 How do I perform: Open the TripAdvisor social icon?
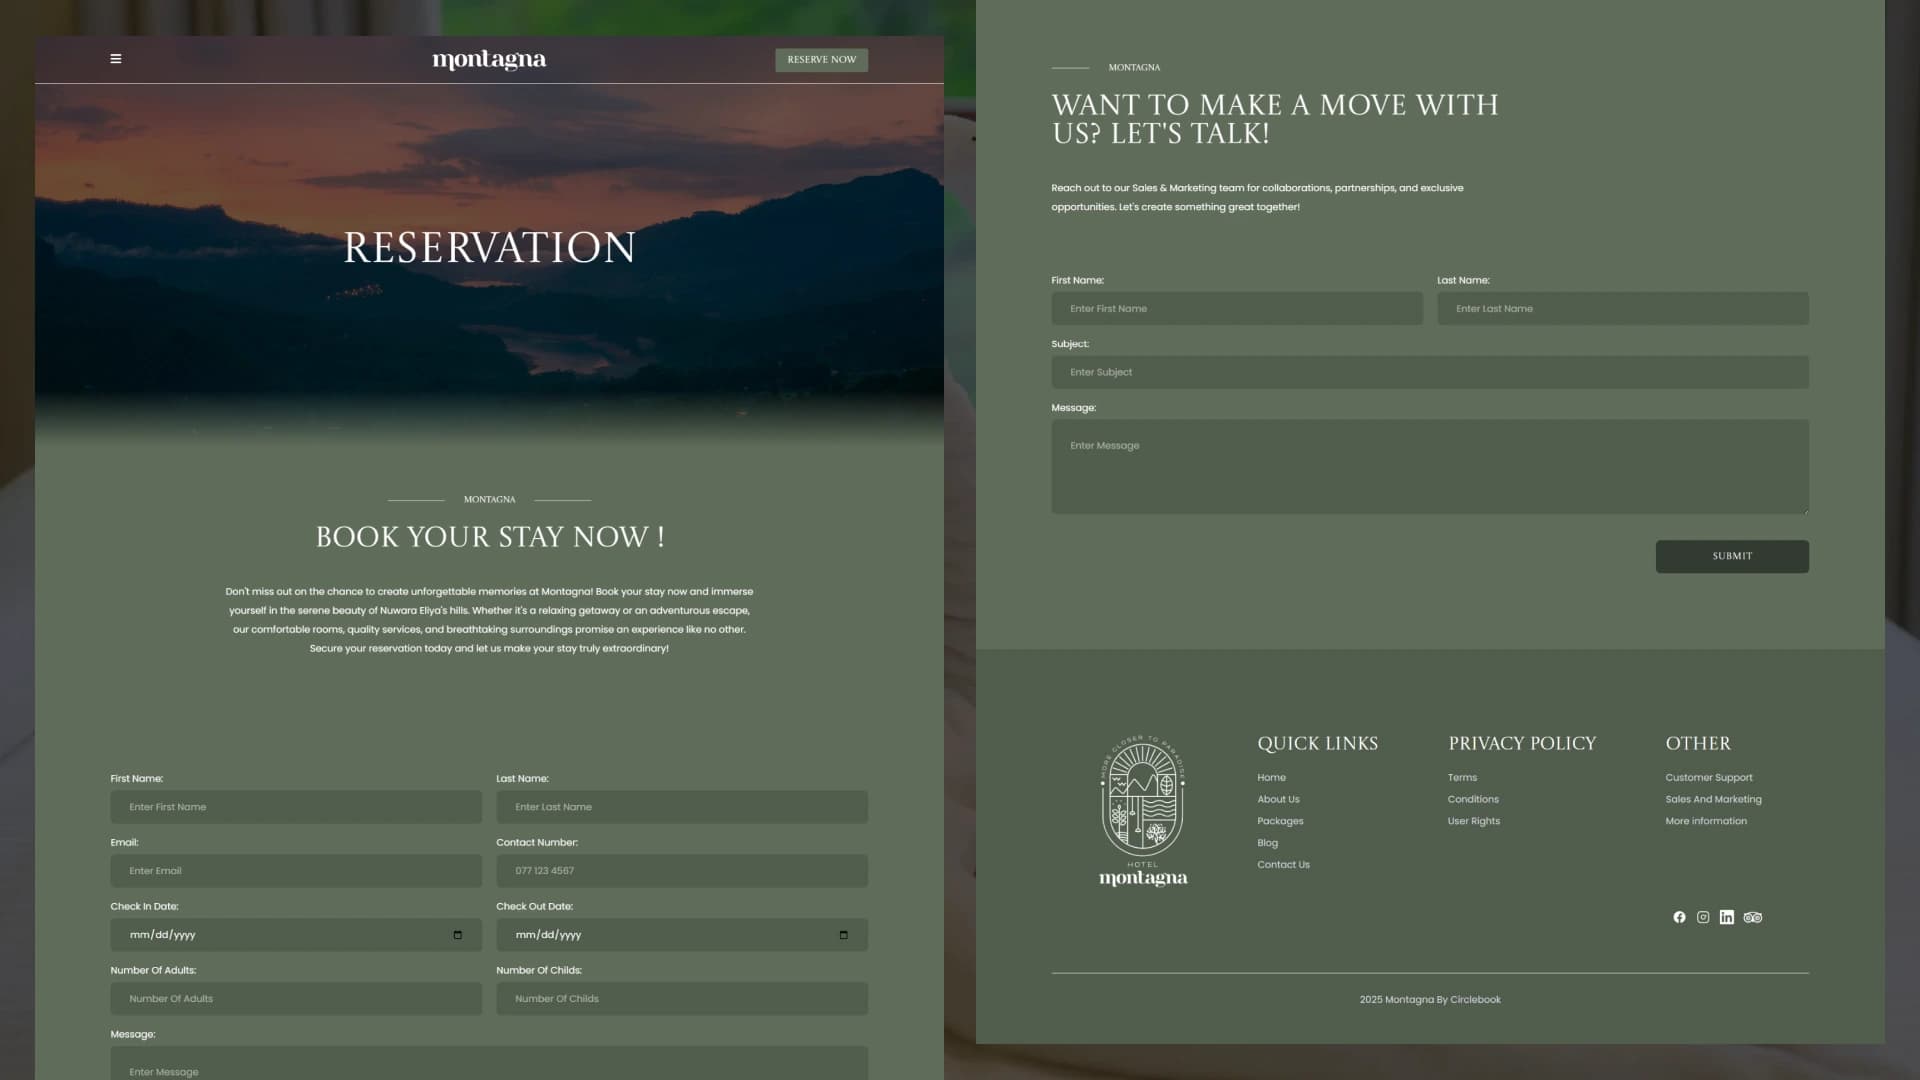[1753, 917]
